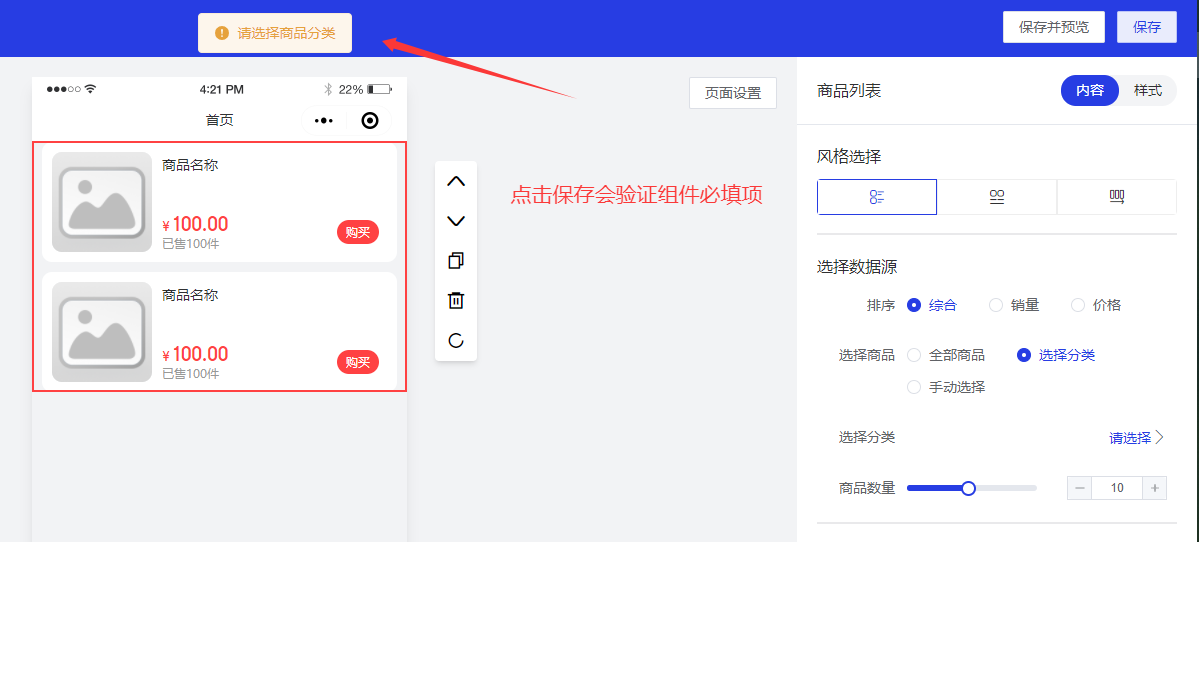The image size is (1199, 677).
Task: Delete component with the trash icon
Action: (x=456, y=301)
